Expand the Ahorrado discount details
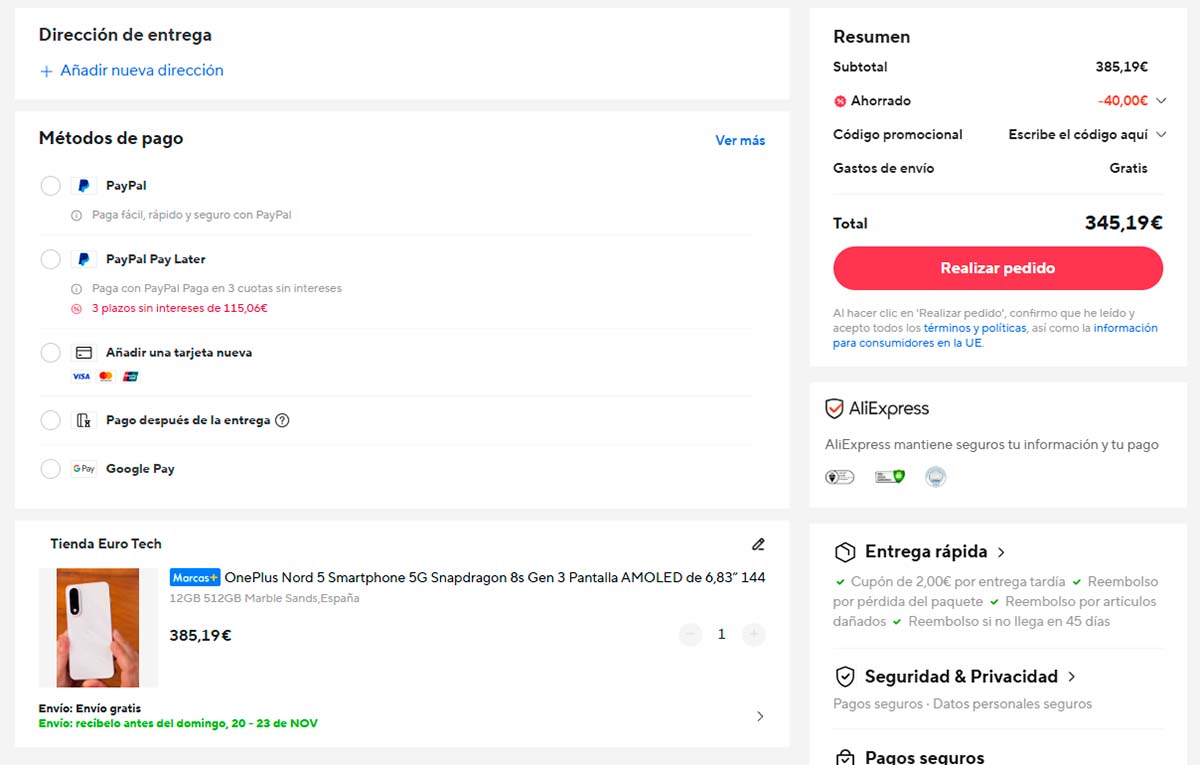Image resolution: width=1200 pixels, height=765 pixels. point(1161,100)
